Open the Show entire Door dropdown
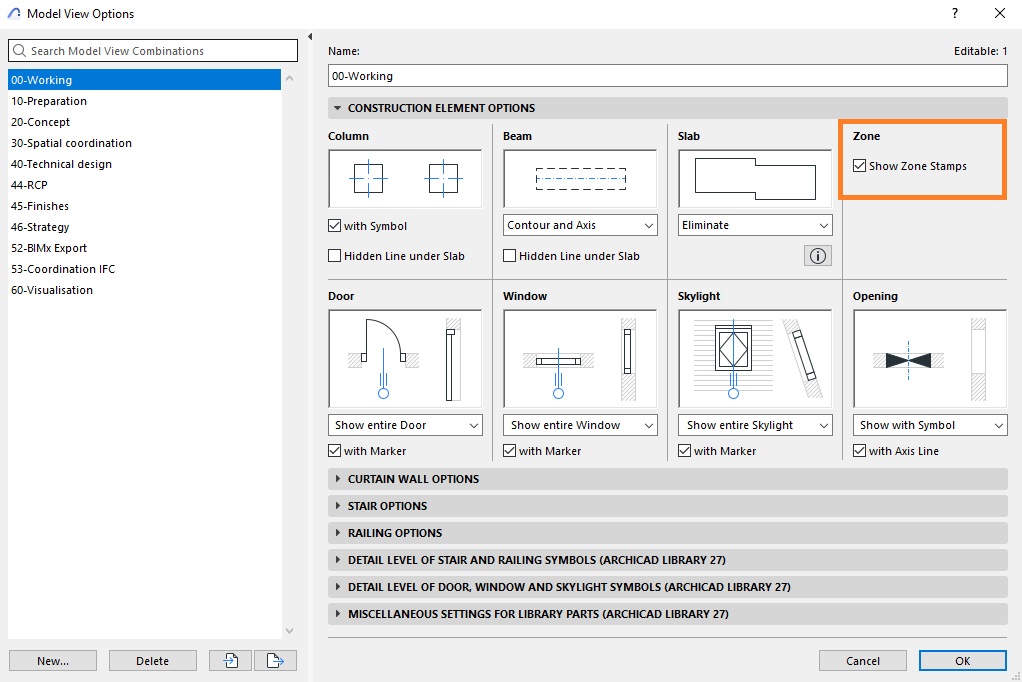Viewport: 1022px width, 682px height. [x=405, y=425]
